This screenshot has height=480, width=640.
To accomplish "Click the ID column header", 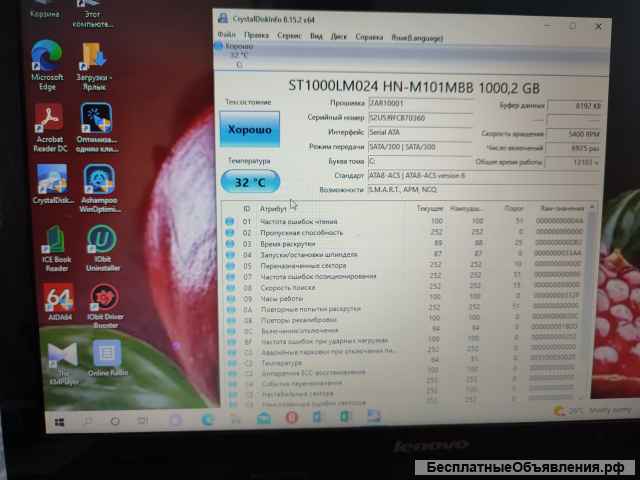I will 247,209.
